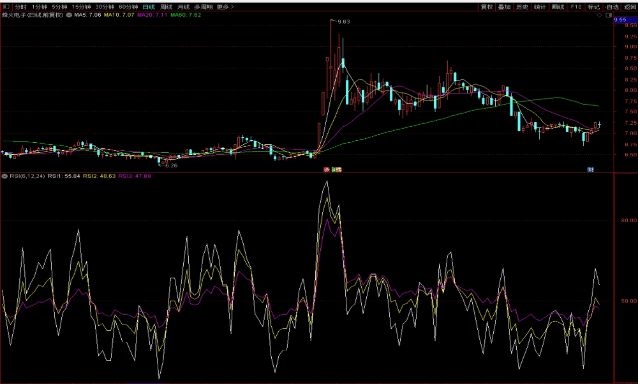Expand the 更多 timeframe options
This screenshot has width=640, height=384.
tap(225, 7)
